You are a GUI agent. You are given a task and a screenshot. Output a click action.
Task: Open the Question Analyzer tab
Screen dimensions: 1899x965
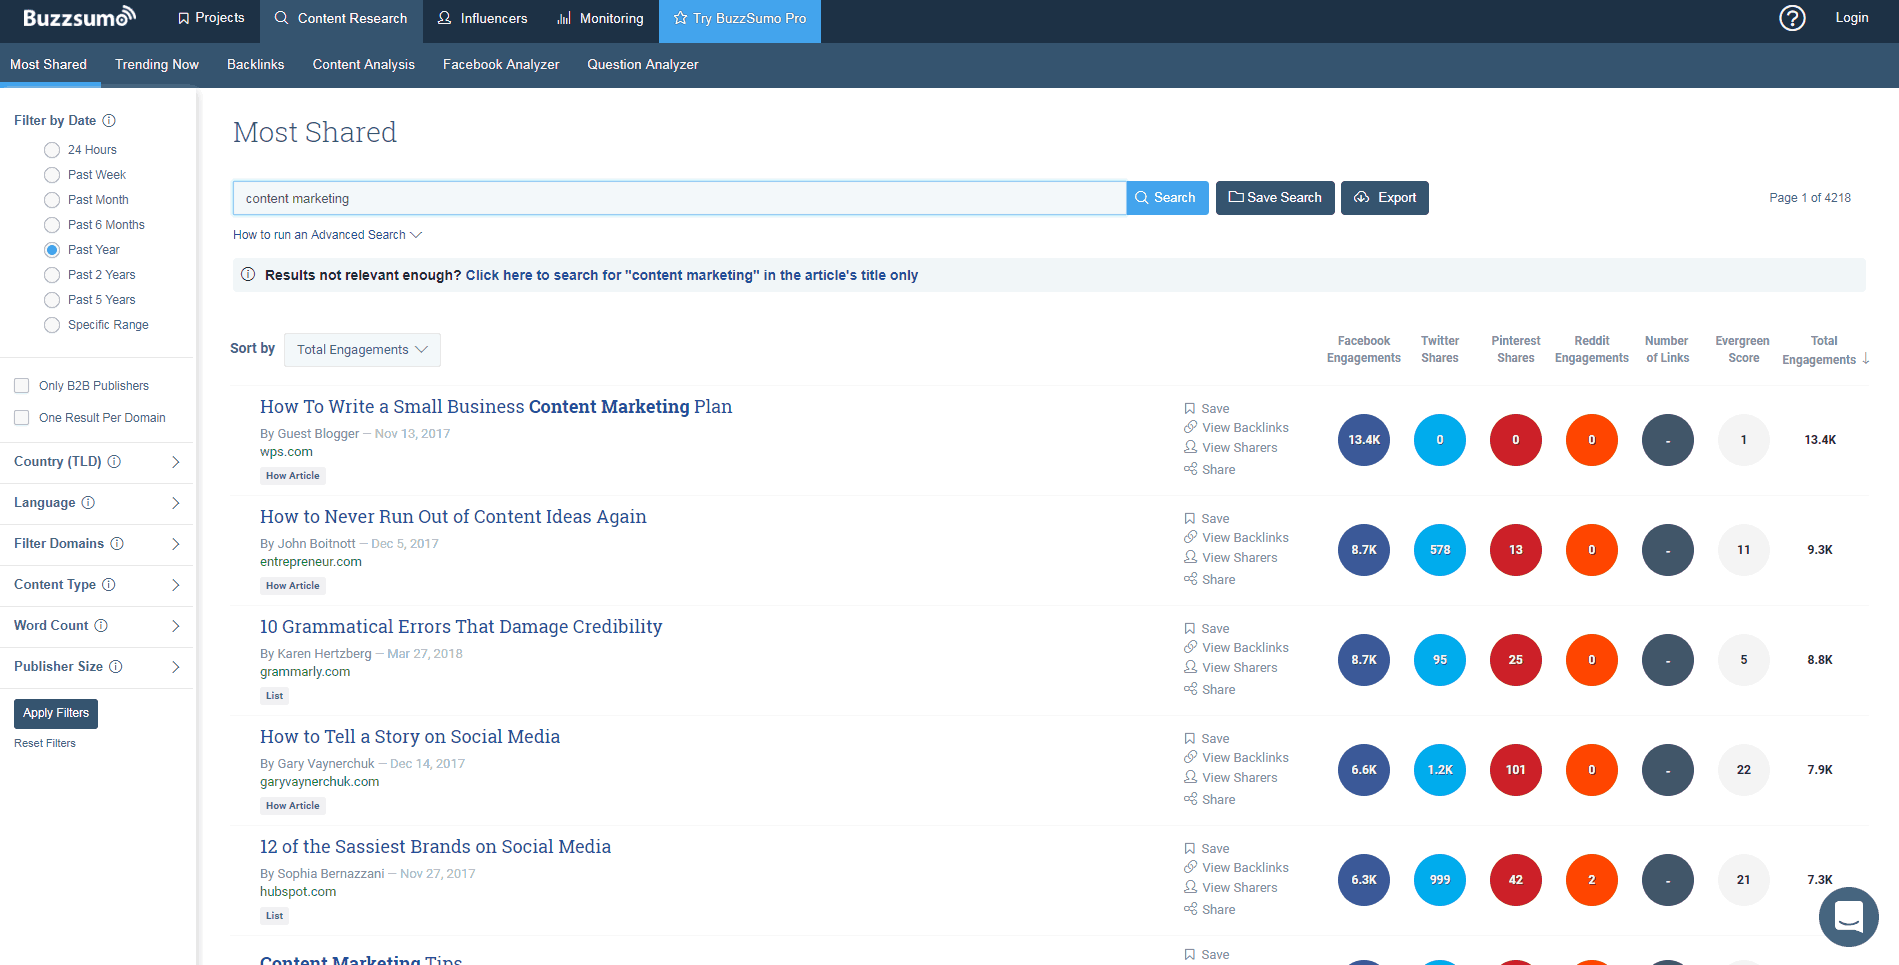[643, 64]
